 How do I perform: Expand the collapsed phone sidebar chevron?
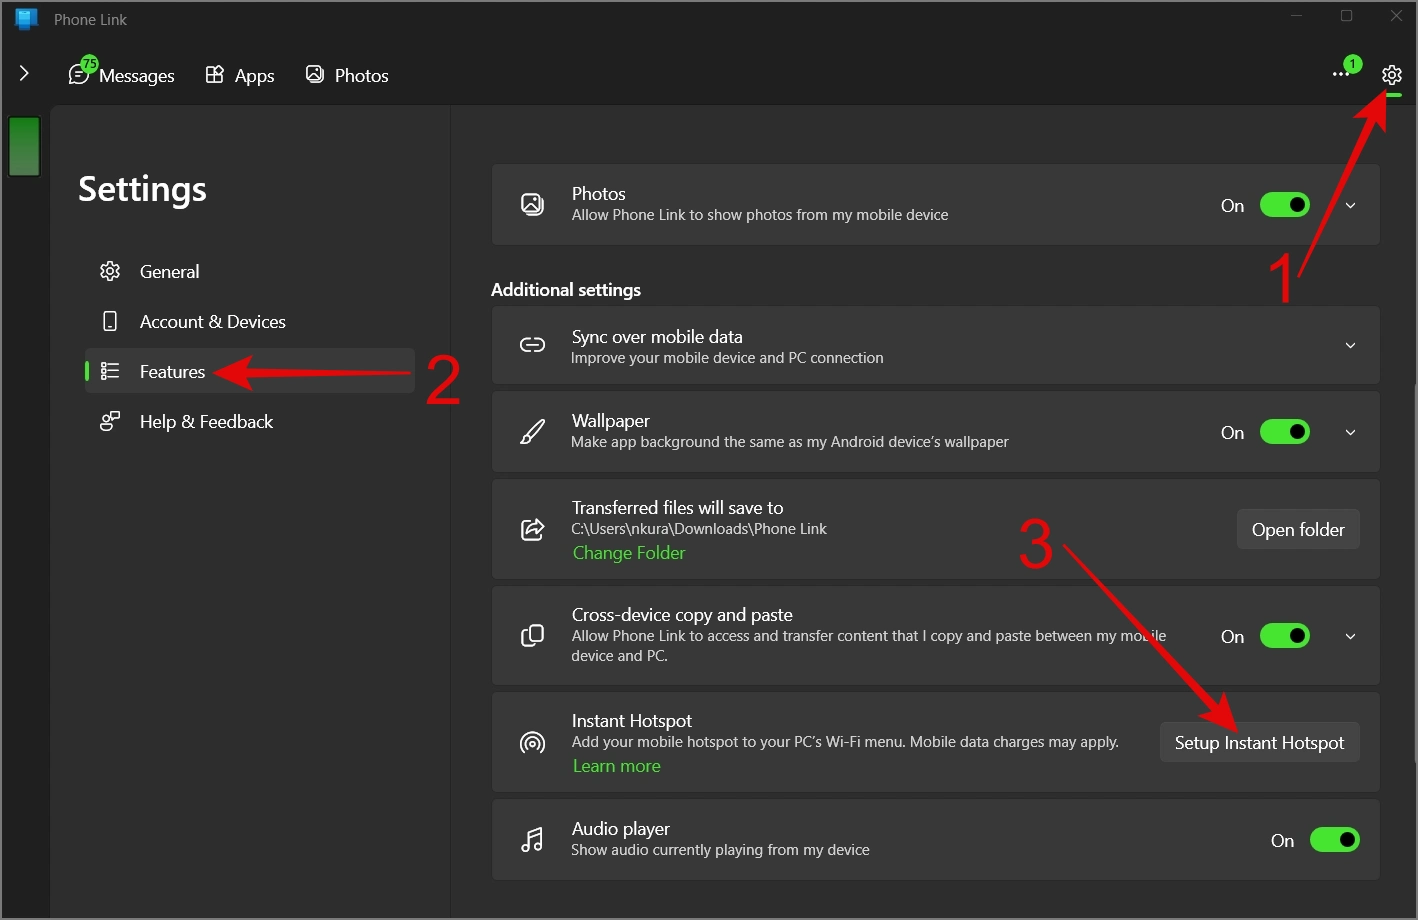(x=24, y=74)
